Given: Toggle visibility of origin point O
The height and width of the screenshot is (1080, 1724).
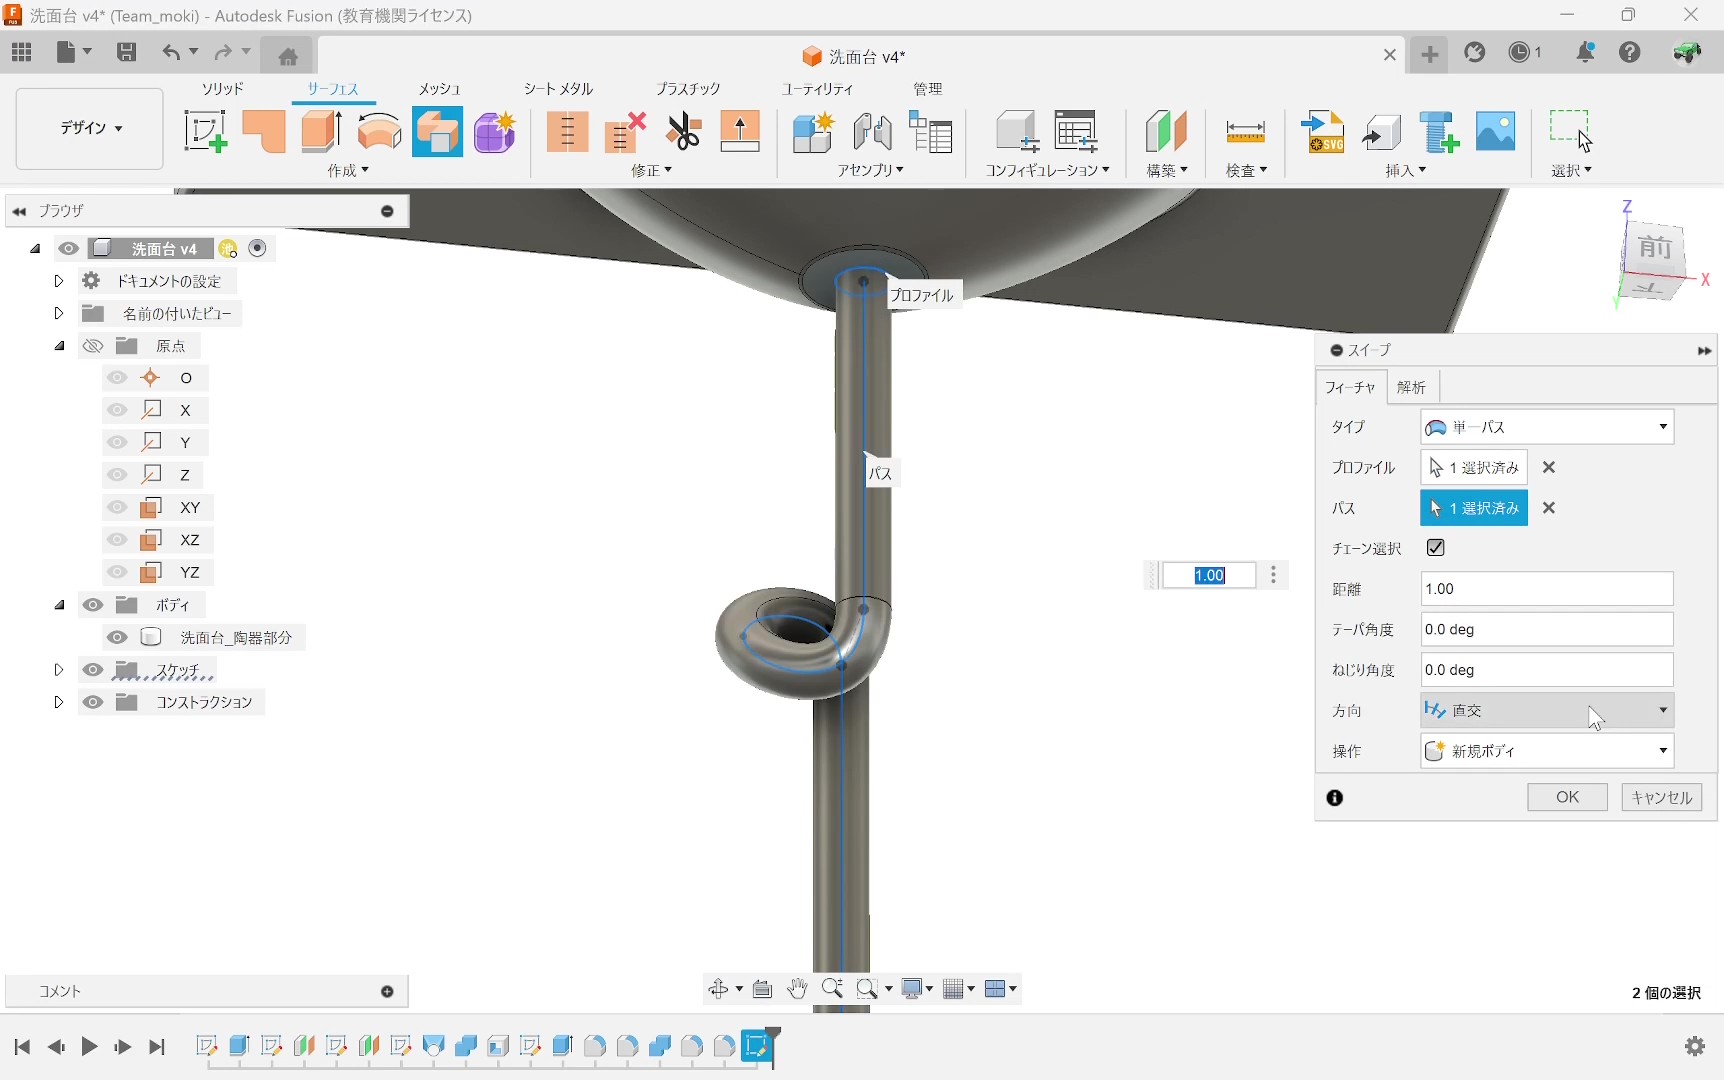Looking at the screenshot, I should [117, 378].
